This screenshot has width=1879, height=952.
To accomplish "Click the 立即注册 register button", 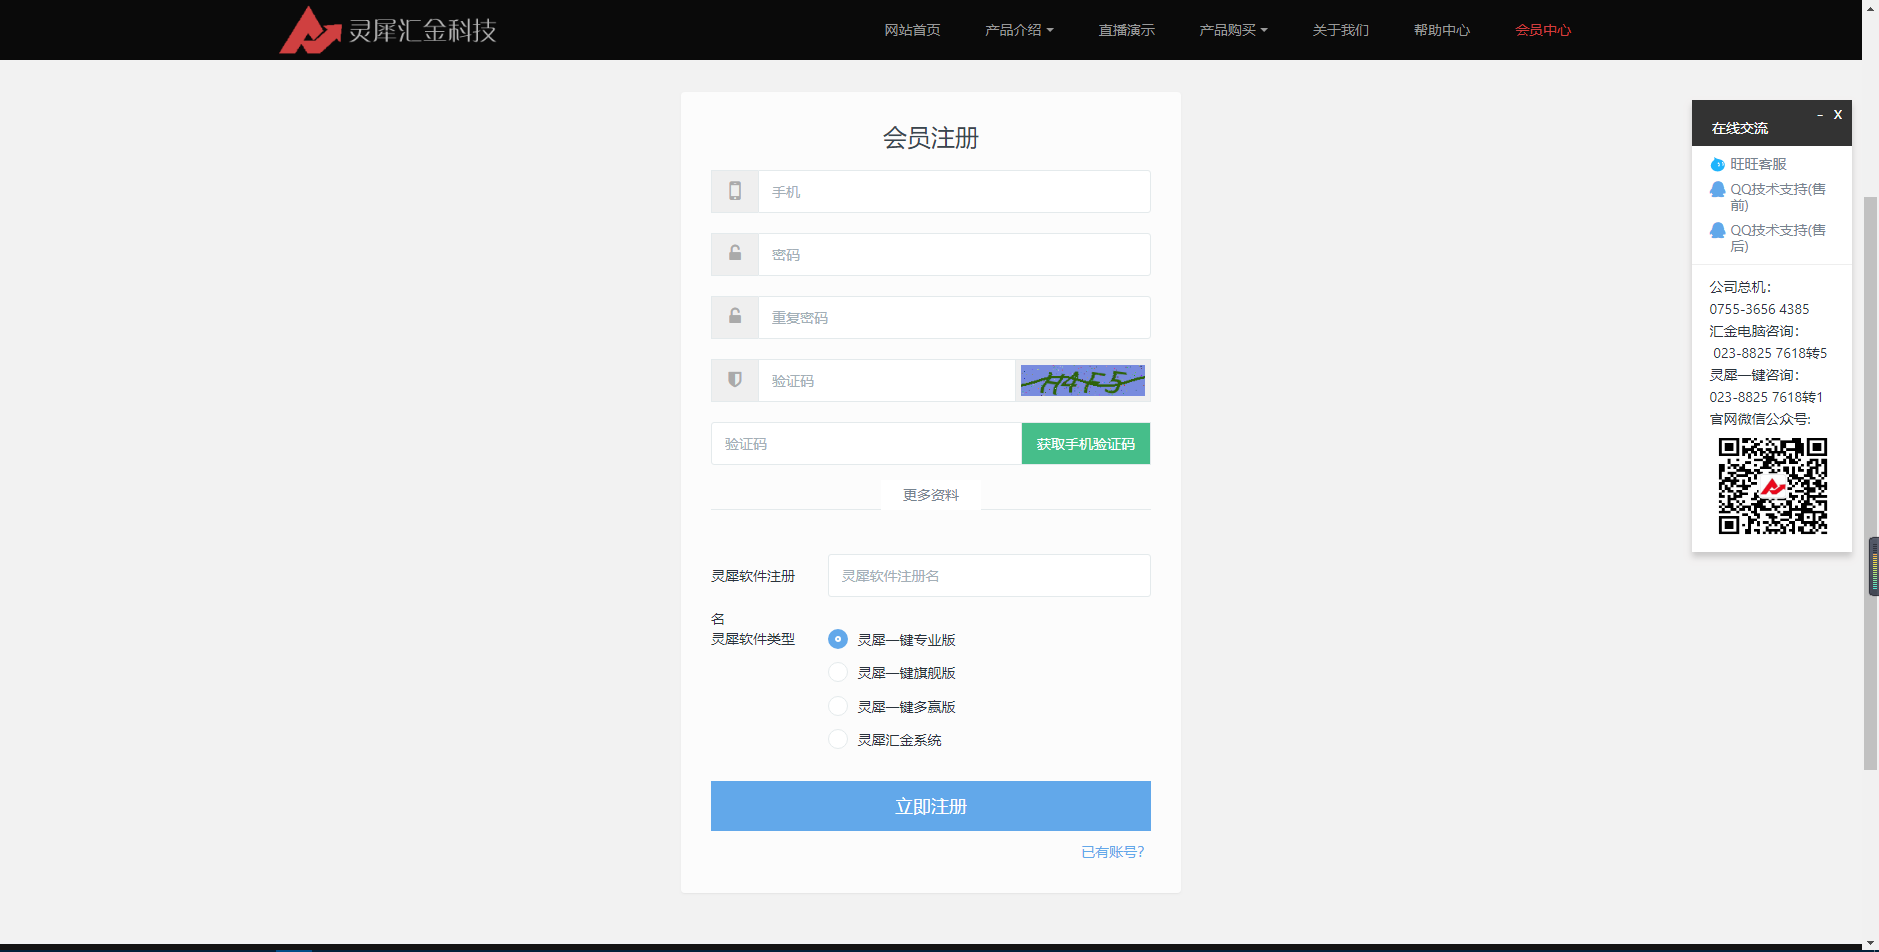I will pos(929,806).
